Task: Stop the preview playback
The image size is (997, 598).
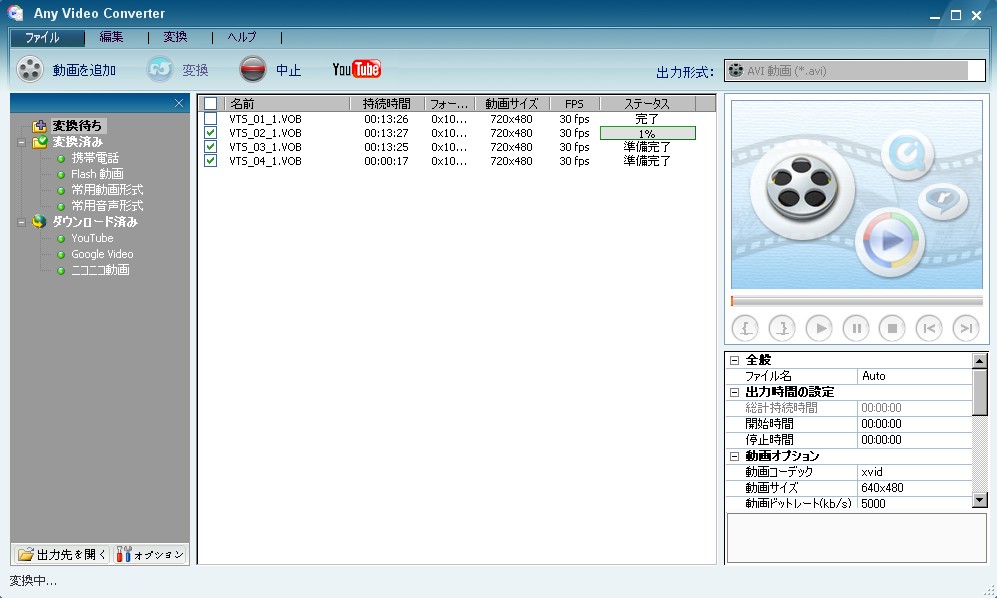Action: pos(892,328)
